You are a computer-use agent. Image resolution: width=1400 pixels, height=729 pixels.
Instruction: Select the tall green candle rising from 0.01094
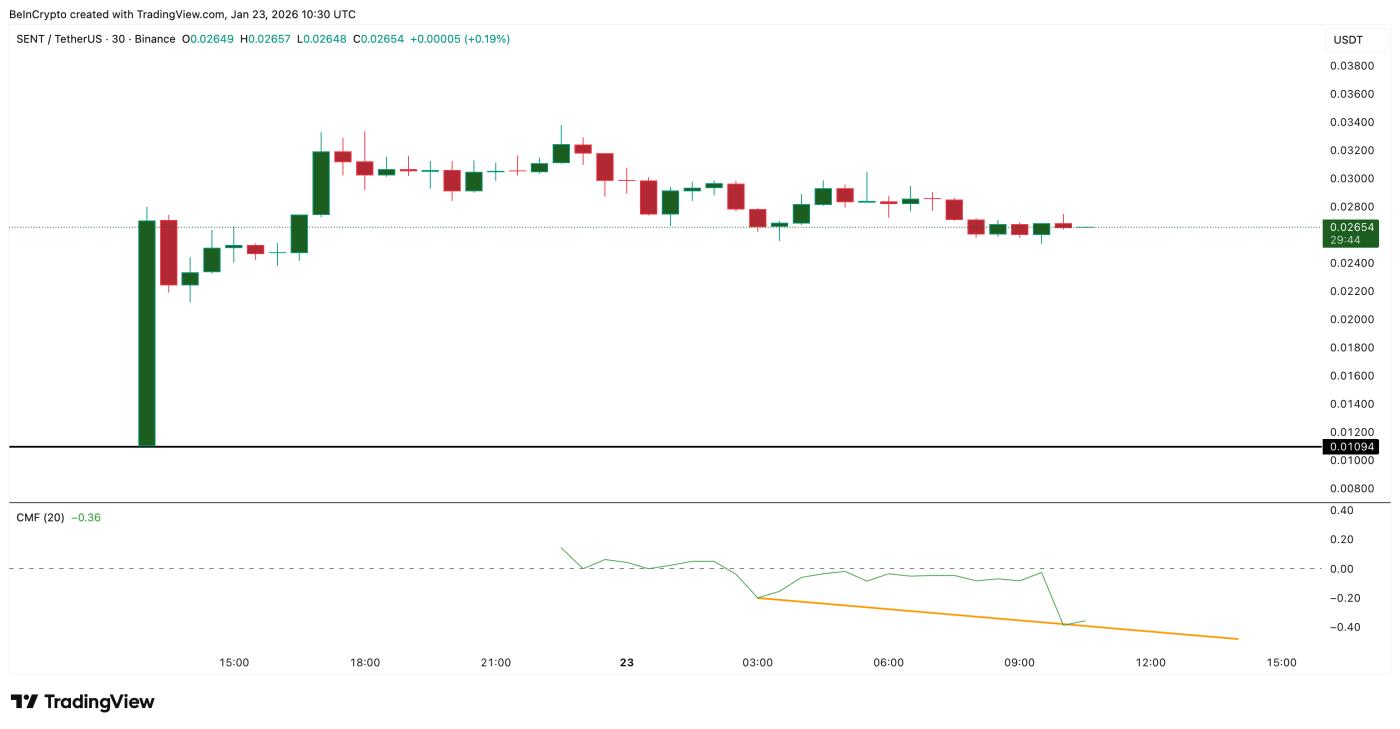pos(147,332)
